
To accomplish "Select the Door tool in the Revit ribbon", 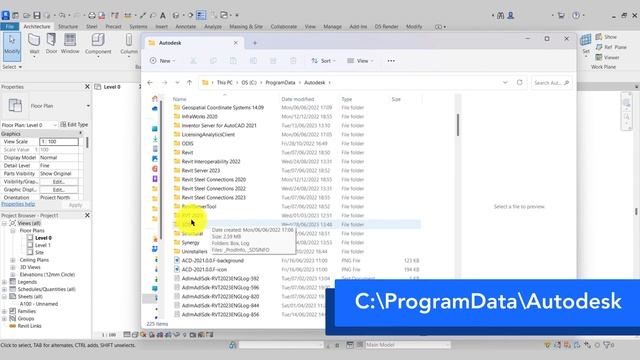I will 51,44.
